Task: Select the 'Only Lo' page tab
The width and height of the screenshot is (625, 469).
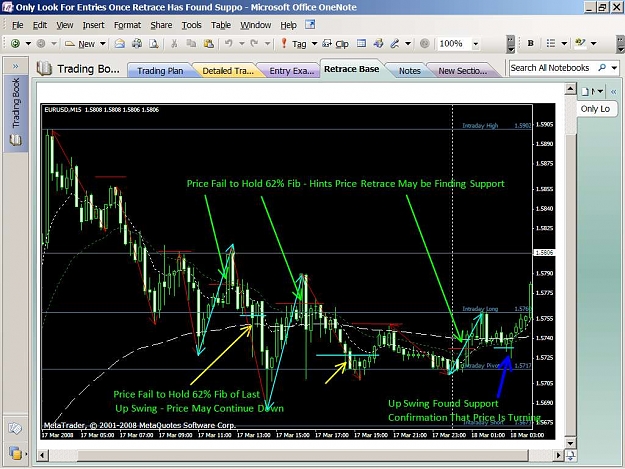Action: pos(595,109)
